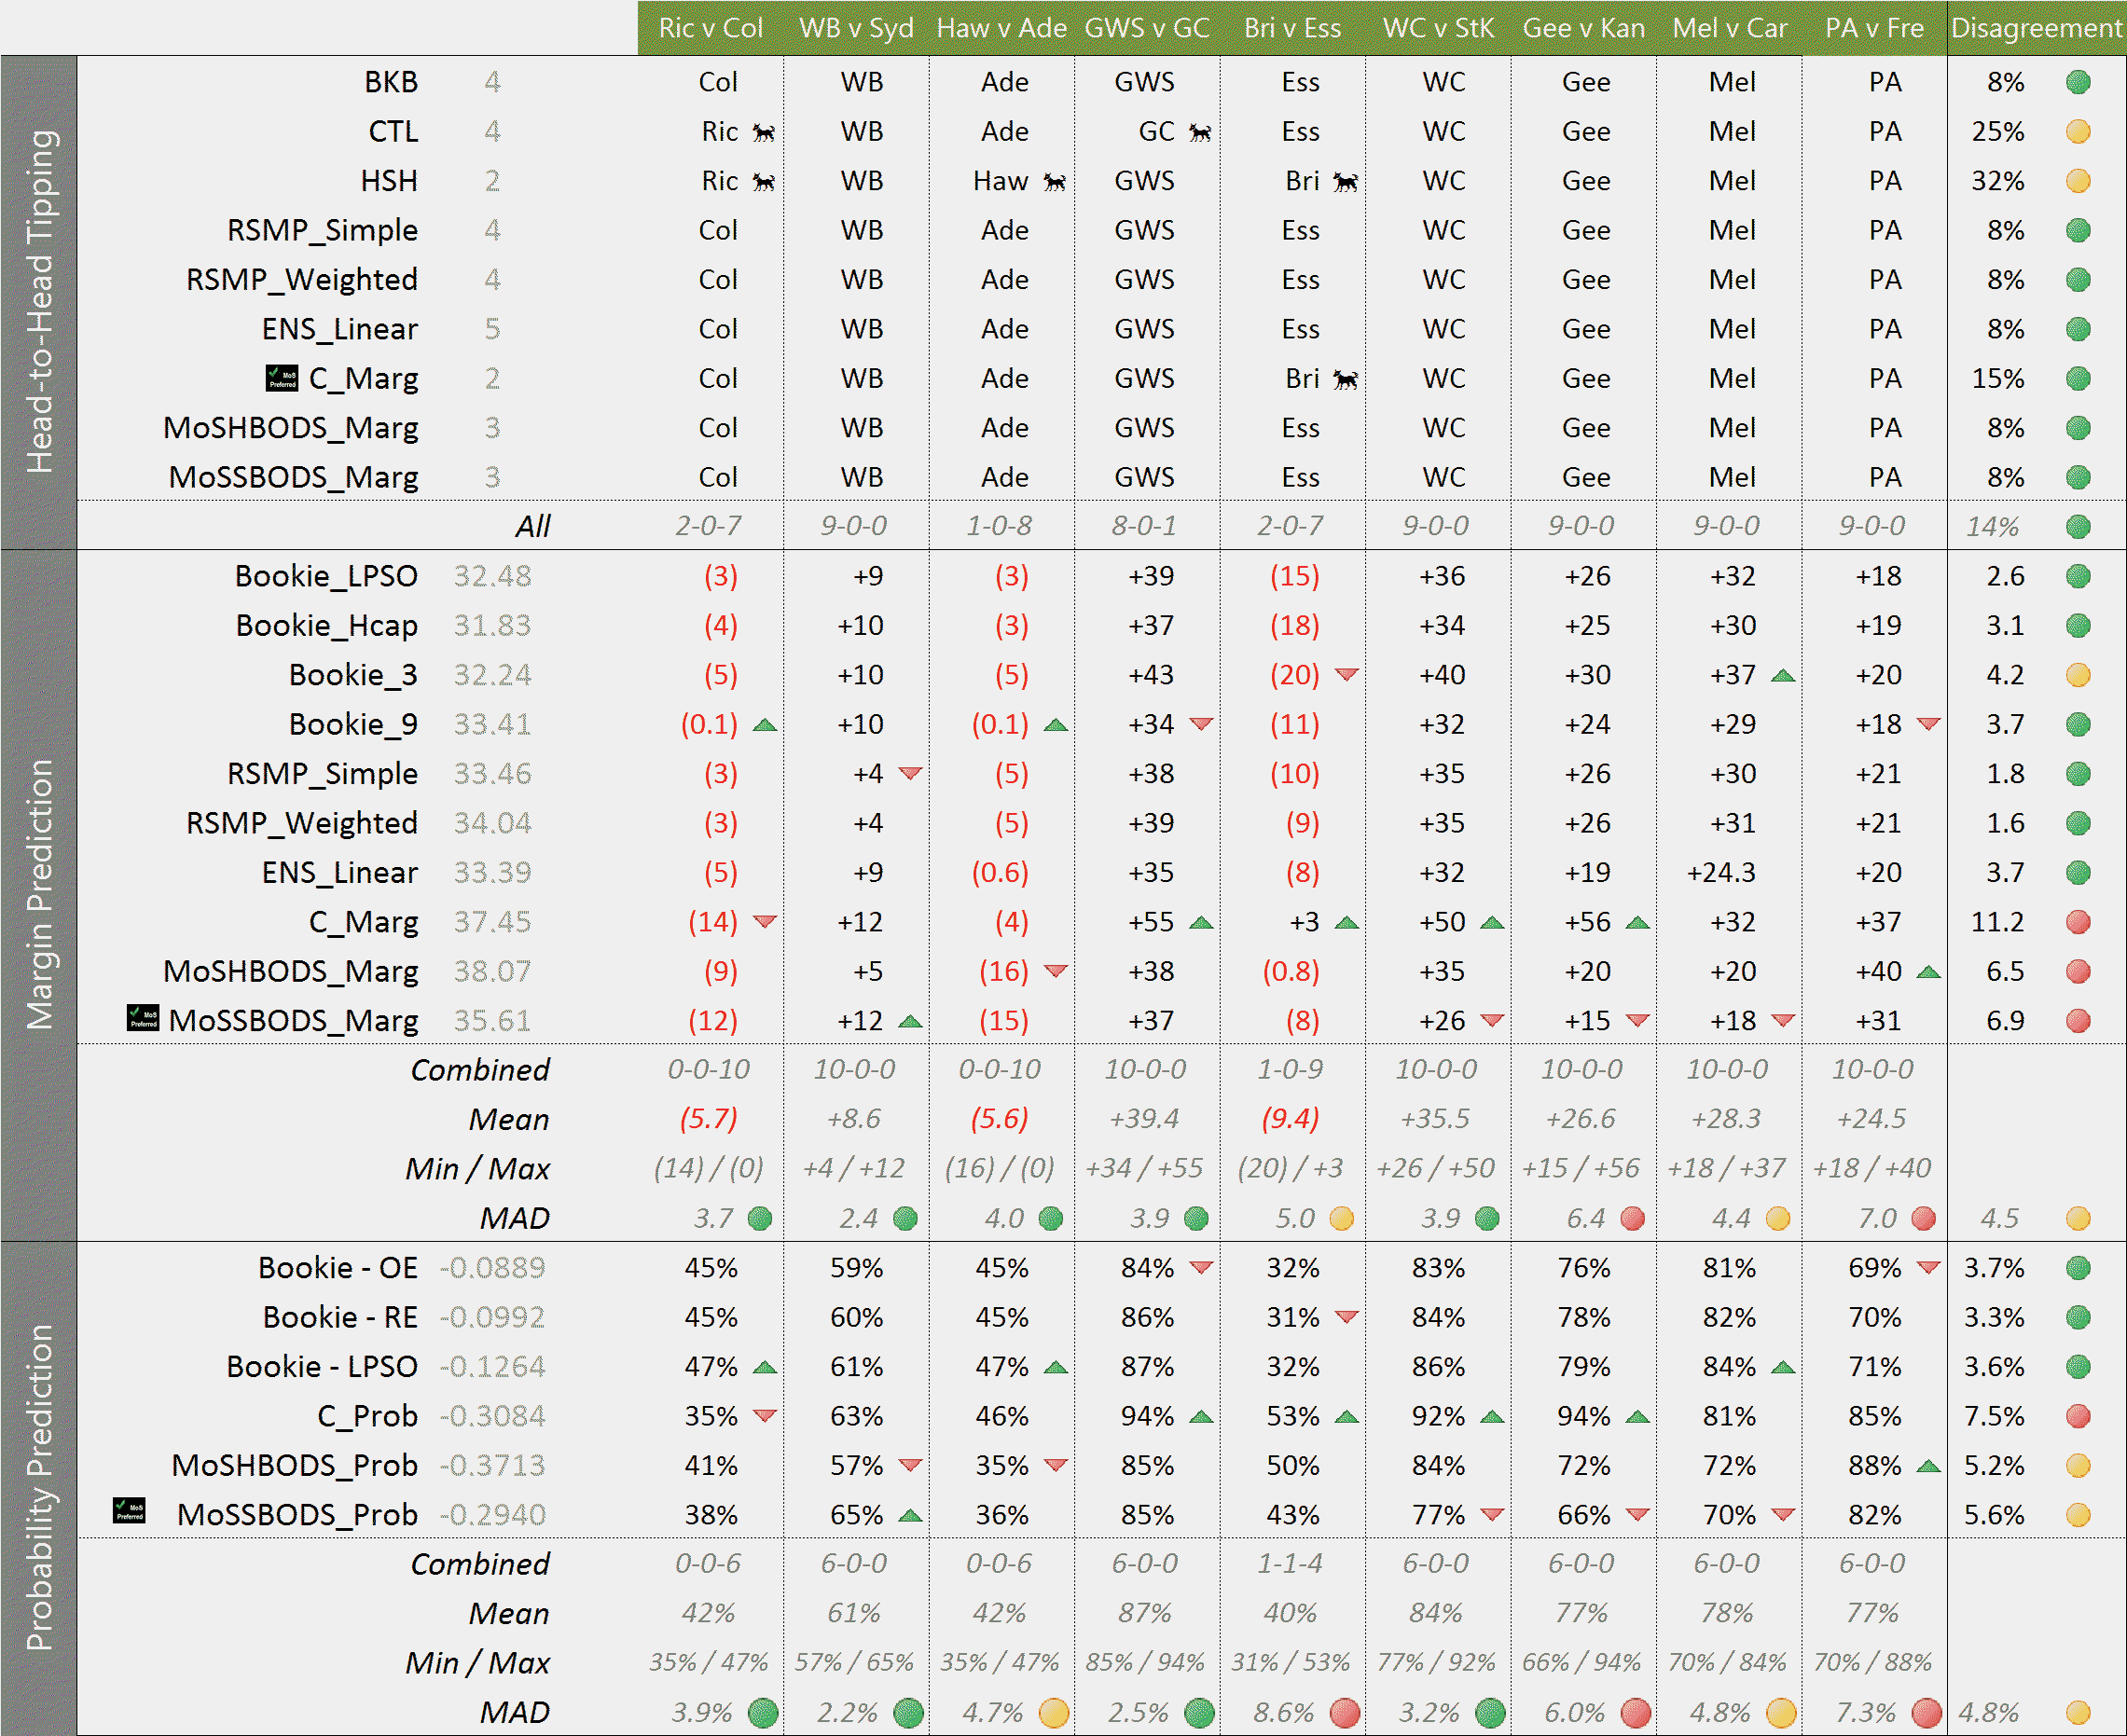The image size is (2127, 1736).
Task: Click the Bookie_LPSO margin row label
Action: pos(326,577)
